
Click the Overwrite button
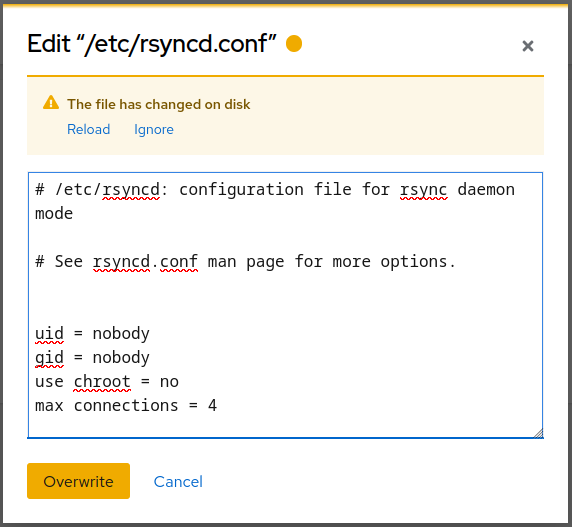[x=78, y=481]
